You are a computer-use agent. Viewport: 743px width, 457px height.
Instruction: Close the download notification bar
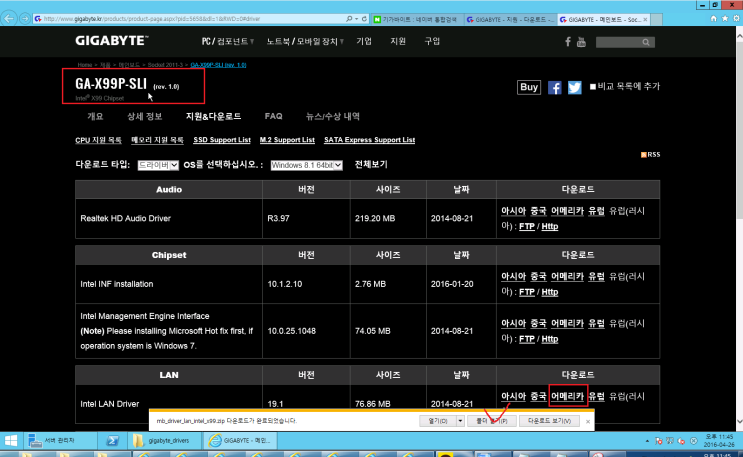click(588, 421)
